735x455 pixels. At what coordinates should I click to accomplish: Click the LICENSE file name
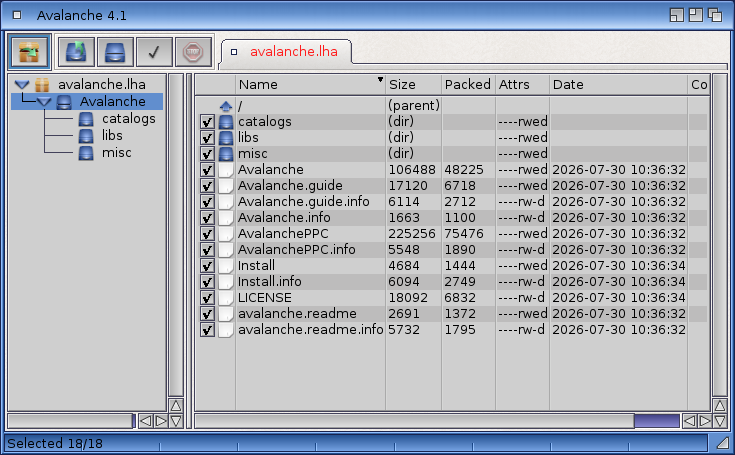pos(264,298)
